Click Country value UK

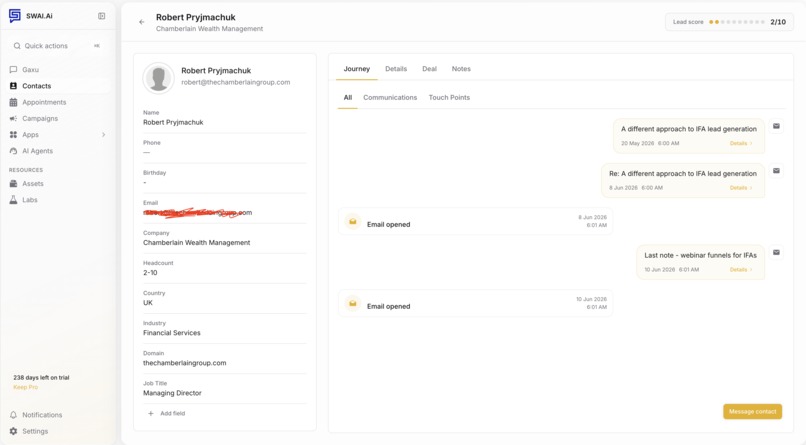[148, 303]
